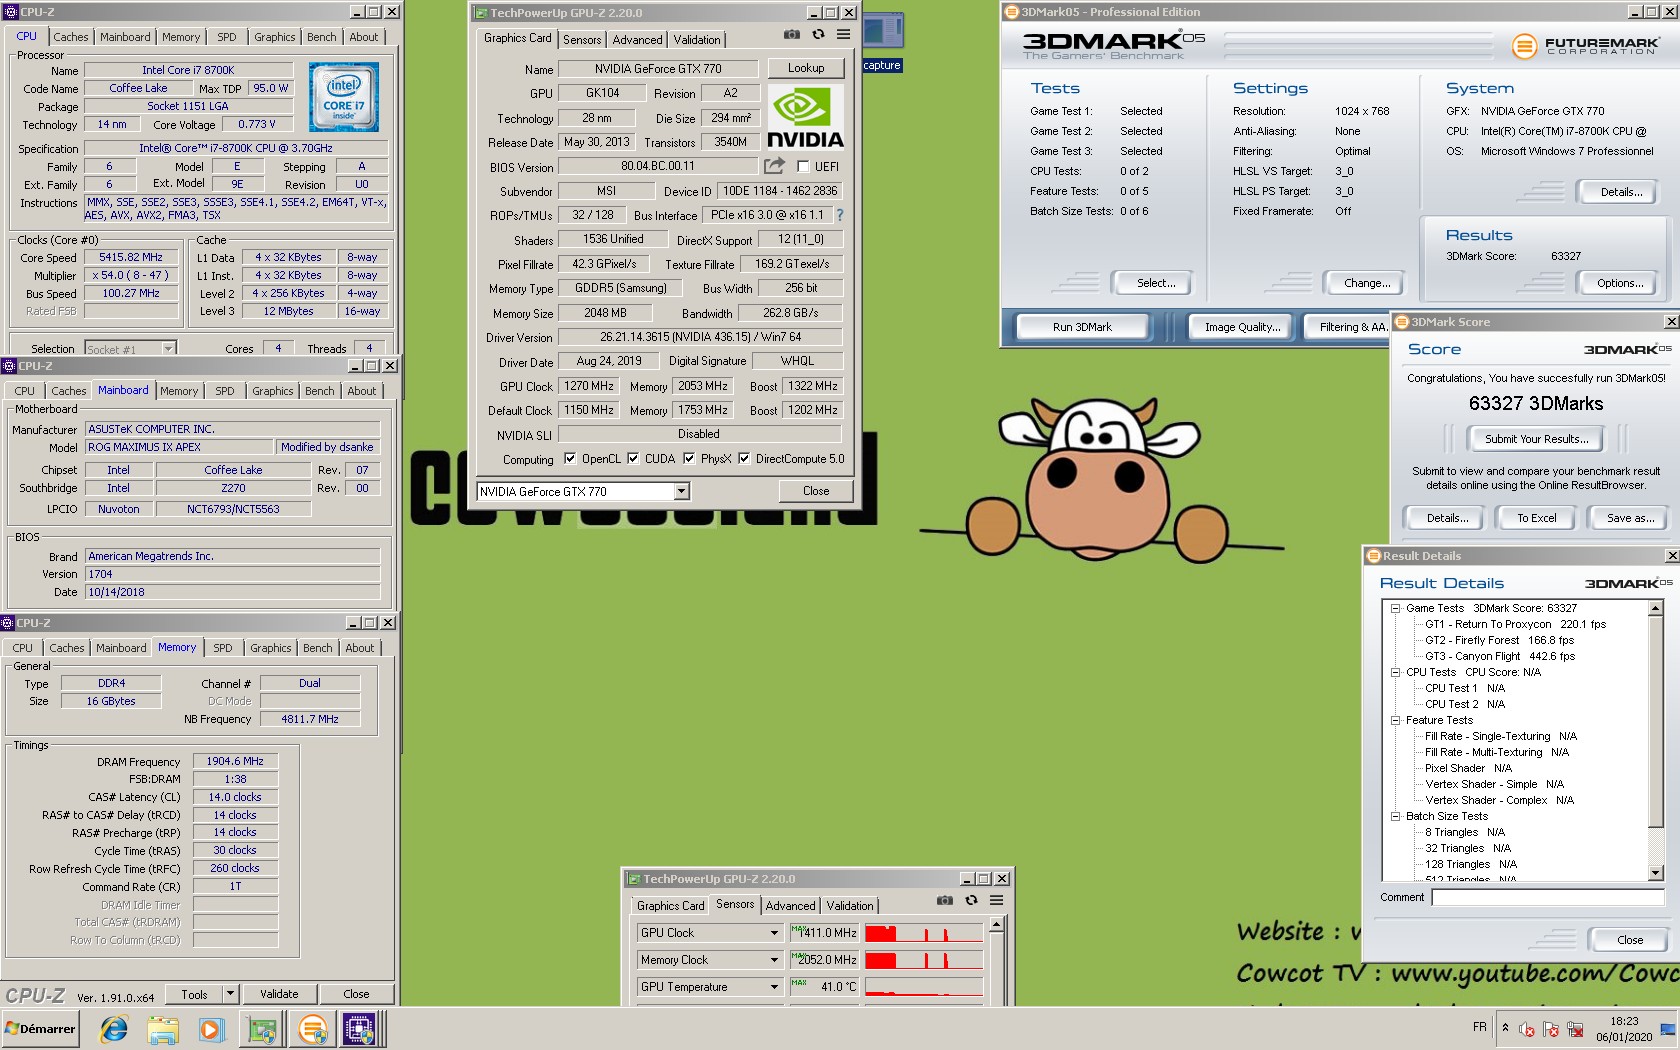Switch to Sensors tab in main GPU-Z window
The height and width of the screenshot is (1050, 1680).
[x=582, y=40]
